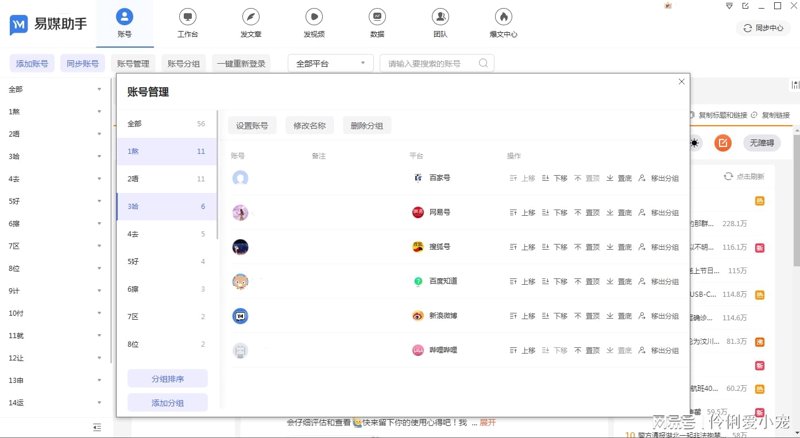Move the 百家号 account down with 下移

click(x=555, y=178)
